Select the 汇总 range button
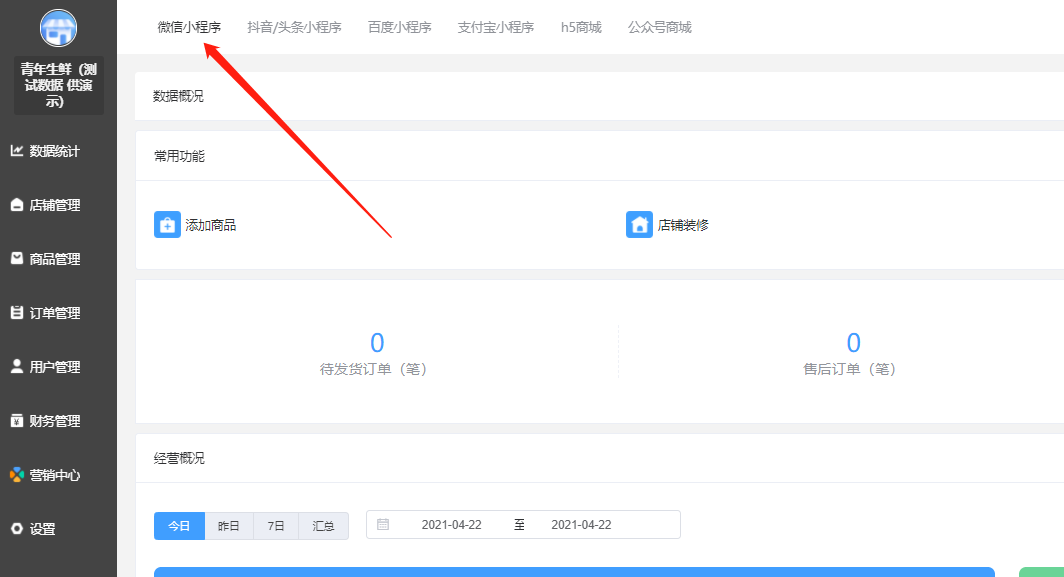The image size is (1064, 577). [324, 526]
